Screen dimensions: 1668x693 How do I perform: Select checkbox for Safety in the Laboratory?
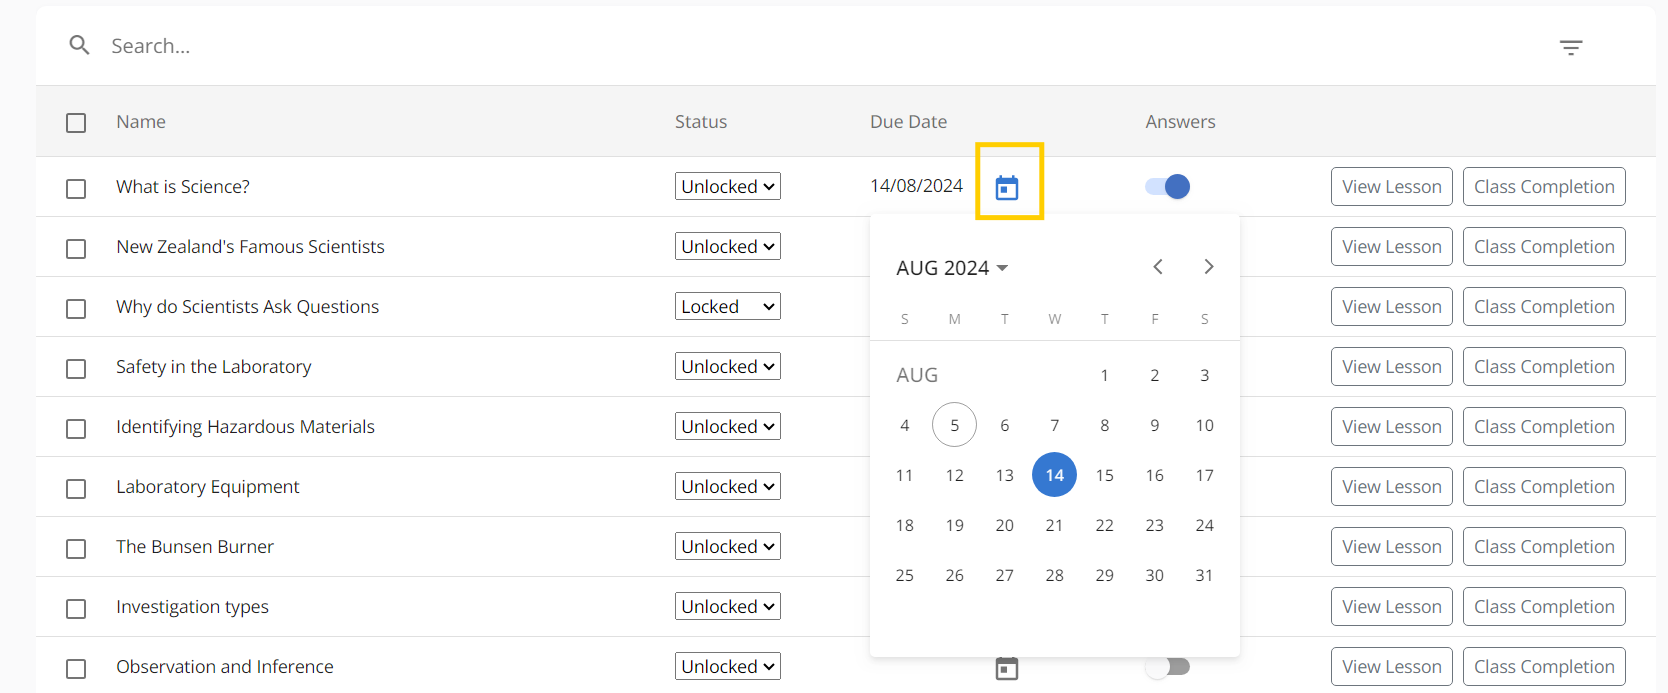click(x=76, y=369)
